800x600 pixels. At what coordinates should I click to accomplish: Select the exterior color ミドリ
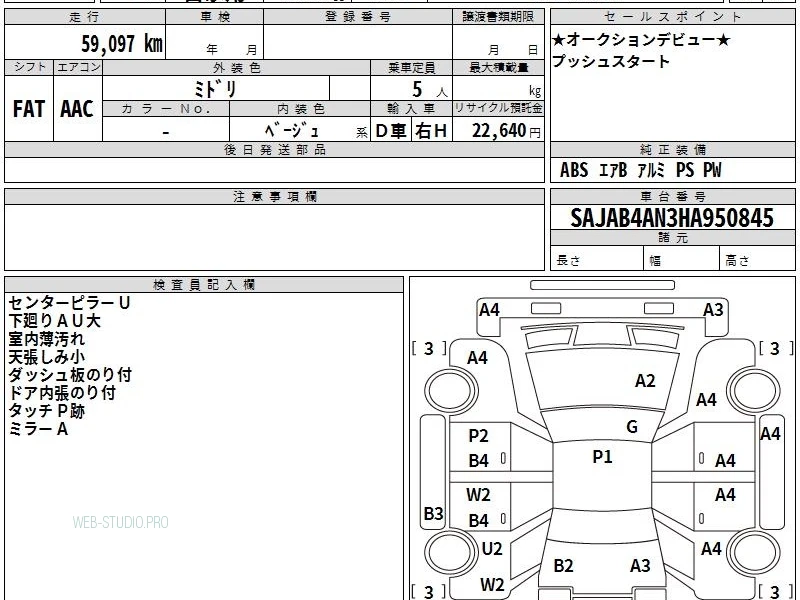(x=215, y=89)
